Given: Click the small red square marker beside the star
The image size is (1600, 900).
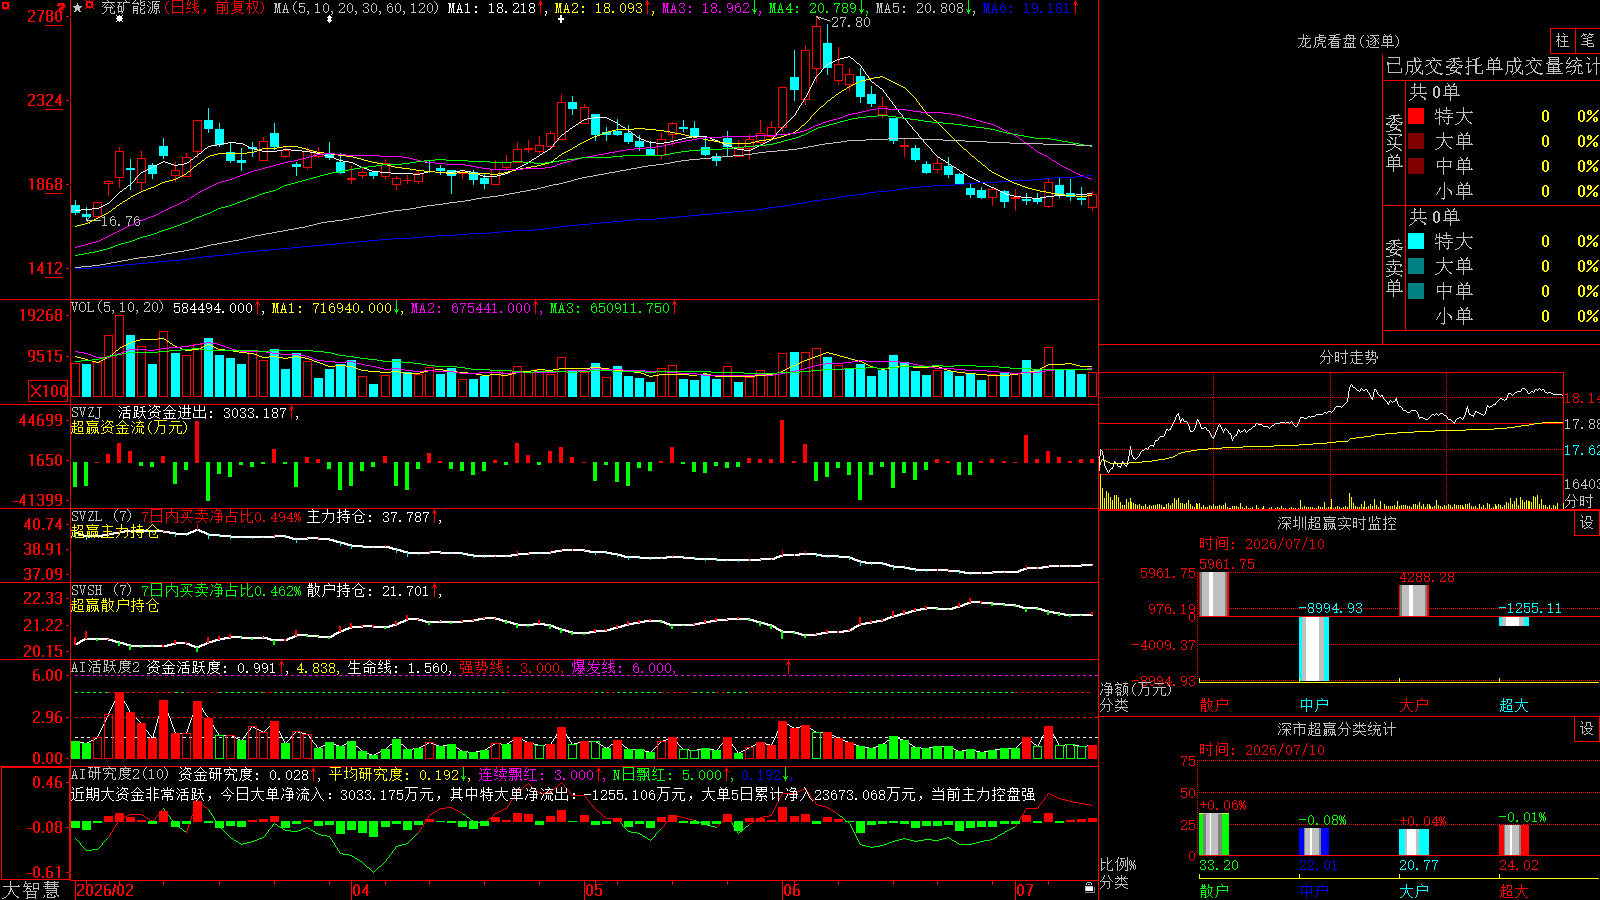Looking at the screenshot, I should [x=90, y=6].
